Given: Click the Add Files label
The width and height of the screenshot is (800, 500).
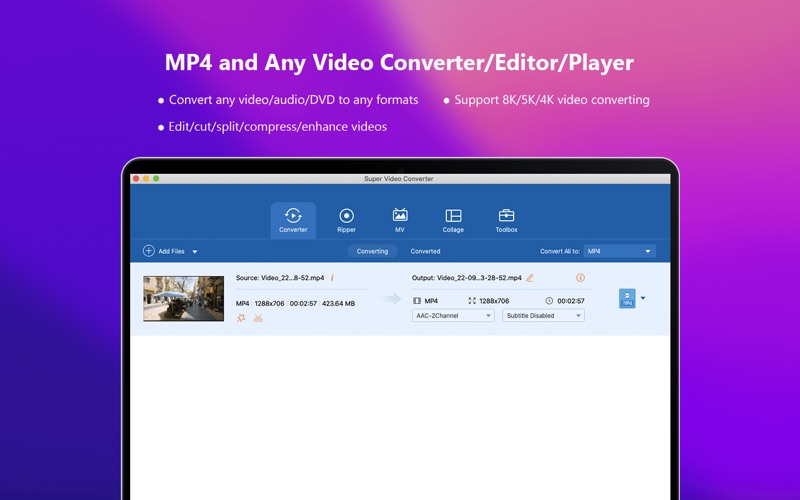Looking at the screenshot, I should (171, 252).
